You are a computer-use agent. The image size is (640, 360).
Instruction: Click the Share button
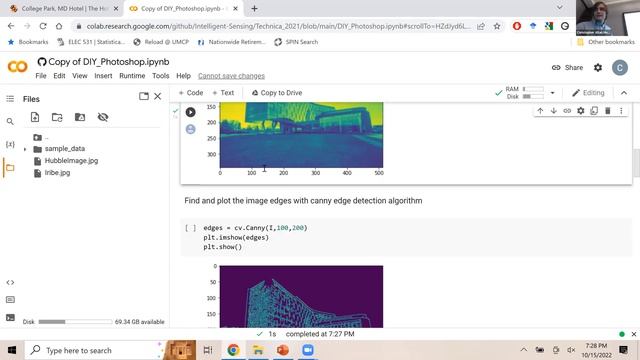[567, 68]
